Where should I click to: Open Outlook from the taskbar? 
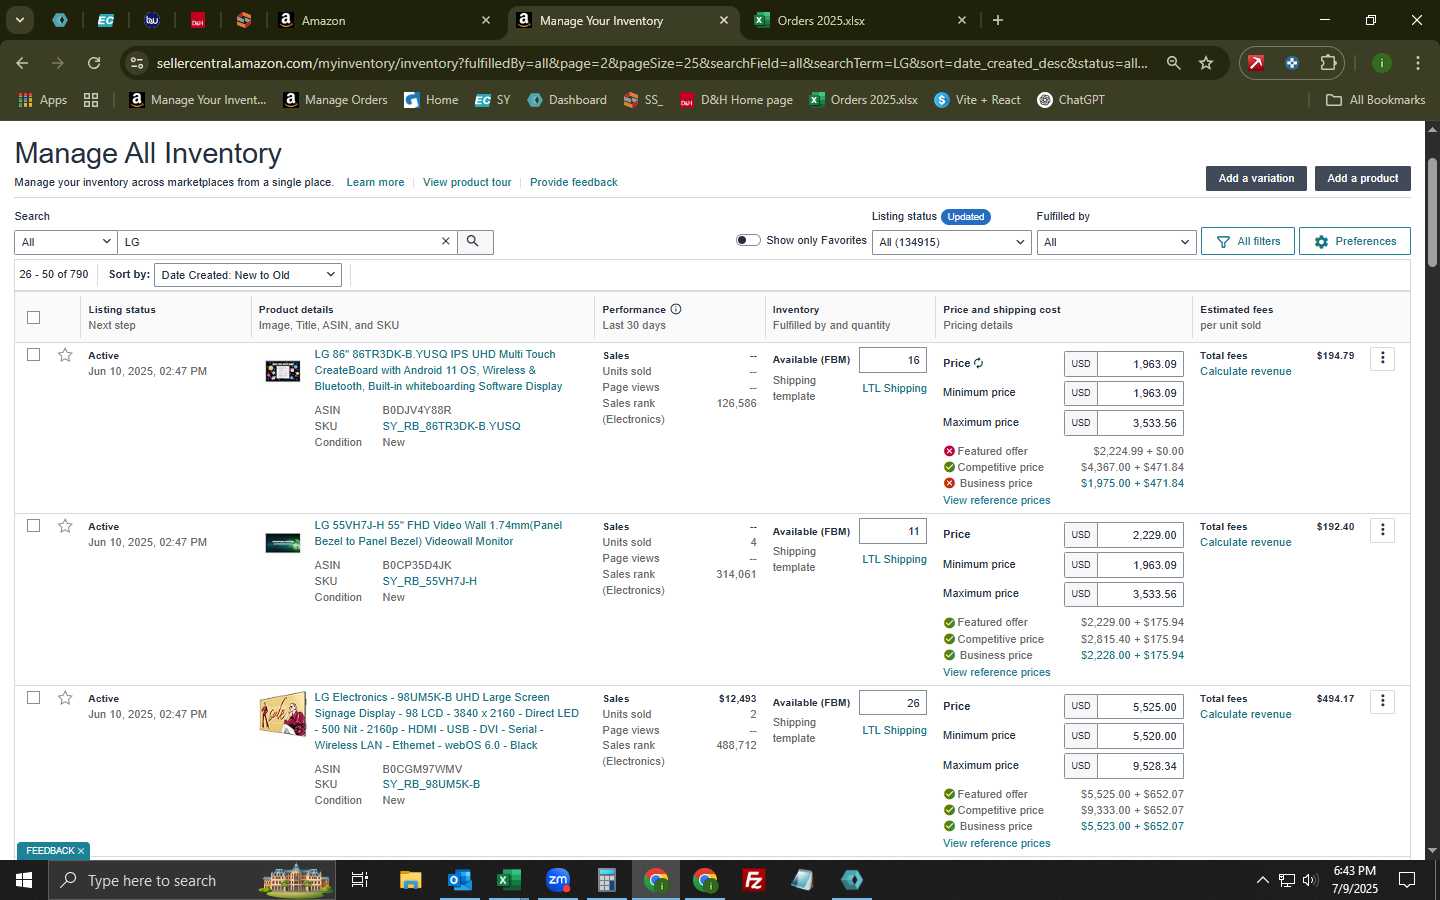click(459, 880)
